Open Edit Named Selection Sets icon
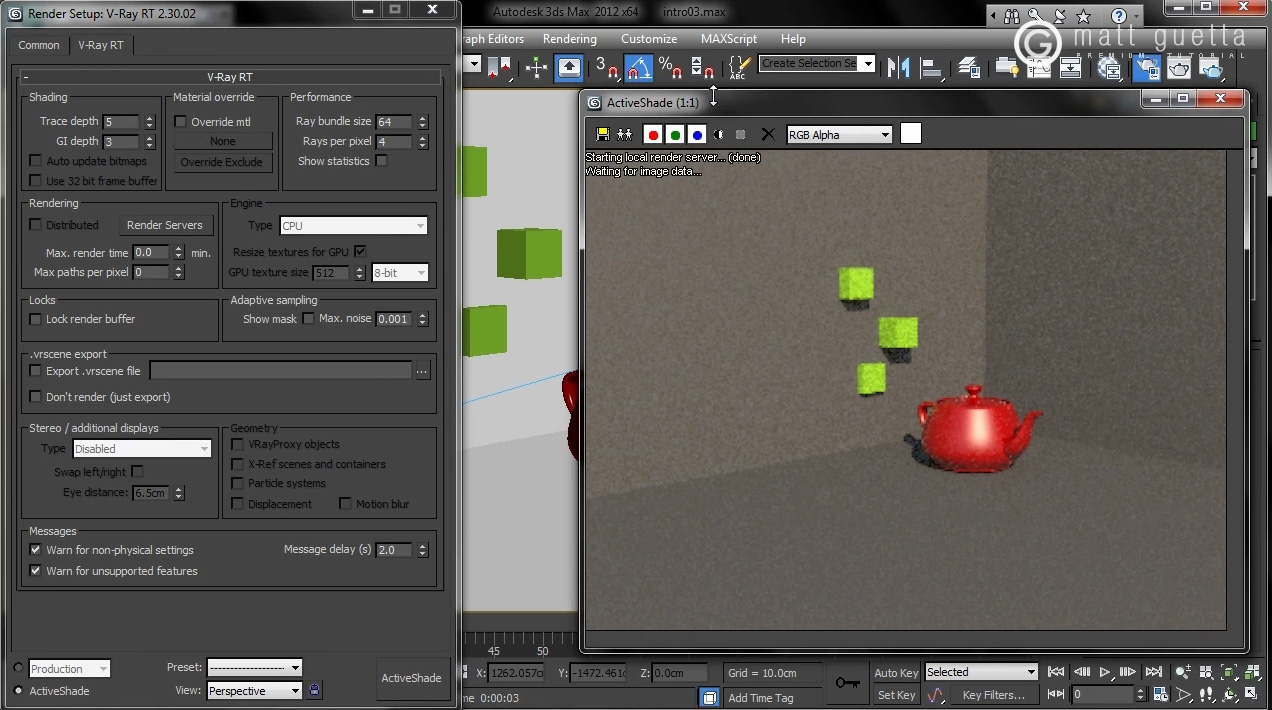This screenshot has width=1272, height=710. (x=739, y=67)
